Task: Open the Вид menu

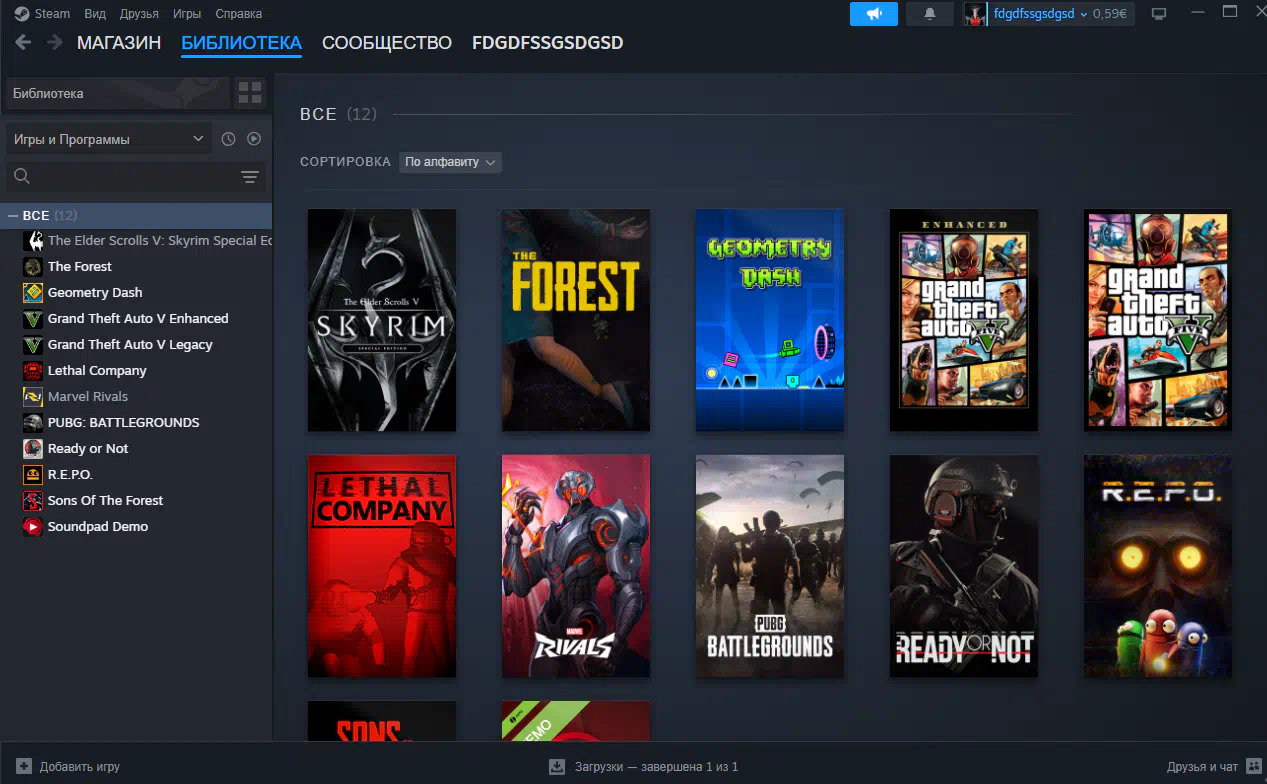Action: tap(95, 14)
